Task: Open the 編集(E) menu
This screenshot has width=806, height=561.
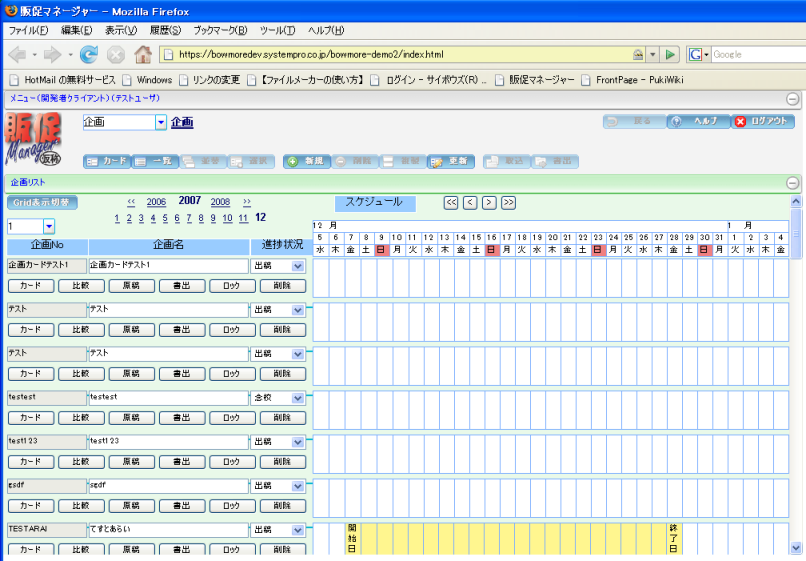Action: tap(77, 30)
